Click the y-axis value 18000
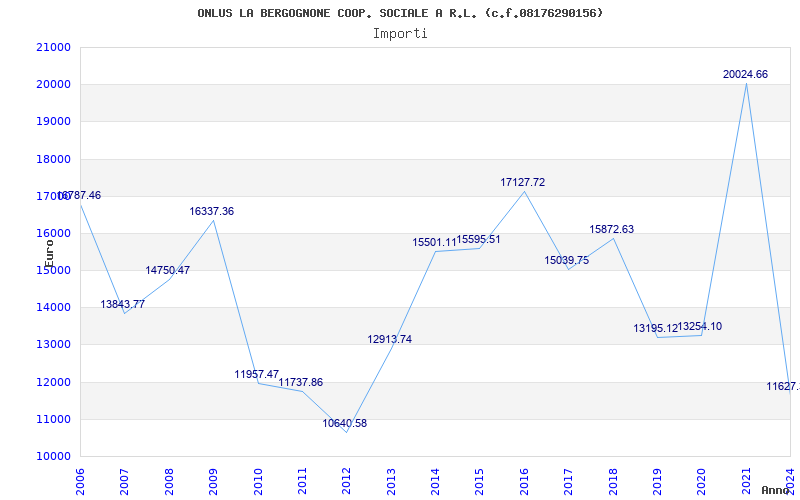The image size is (800, 500). (x=53, y=159)
